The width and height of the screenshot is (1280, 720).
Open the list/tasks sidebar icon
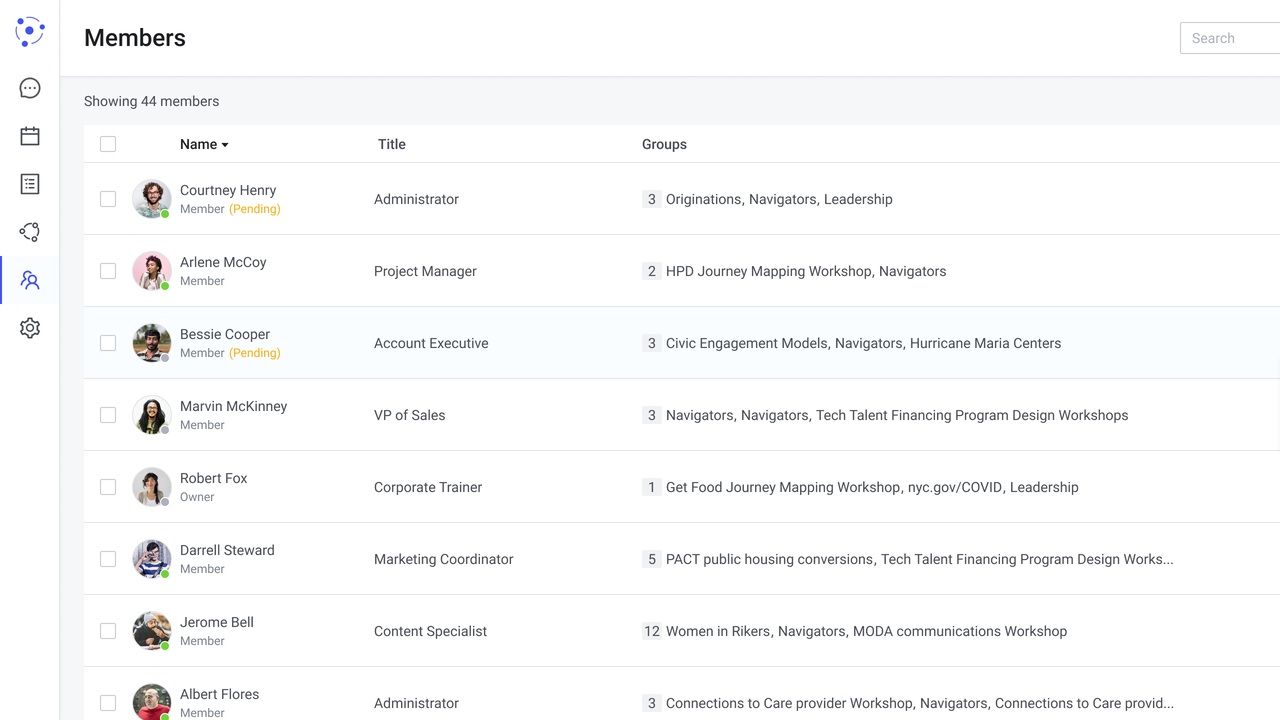point(30,184)
